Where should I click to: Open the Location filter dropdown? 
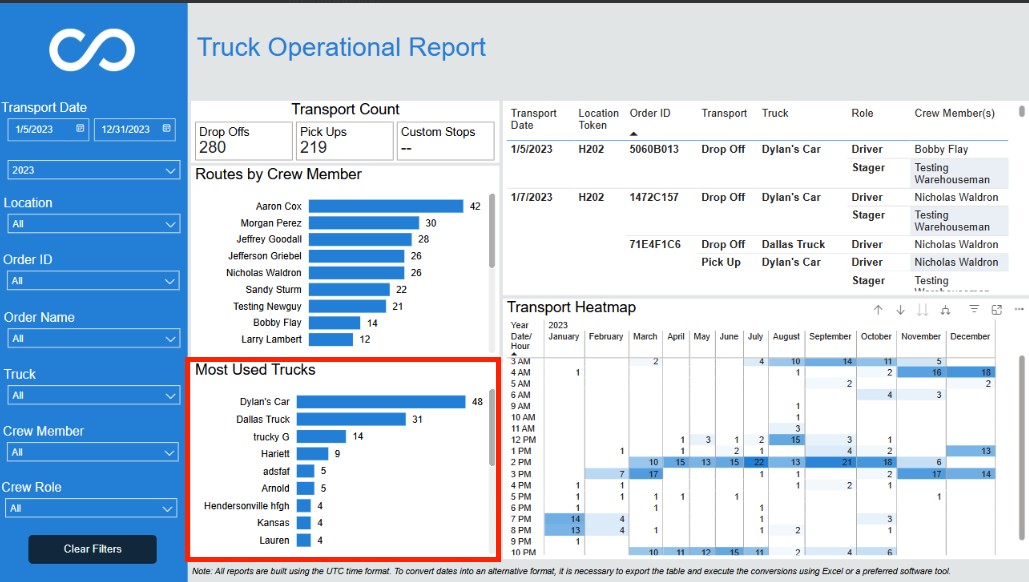[x=93, y=224]
